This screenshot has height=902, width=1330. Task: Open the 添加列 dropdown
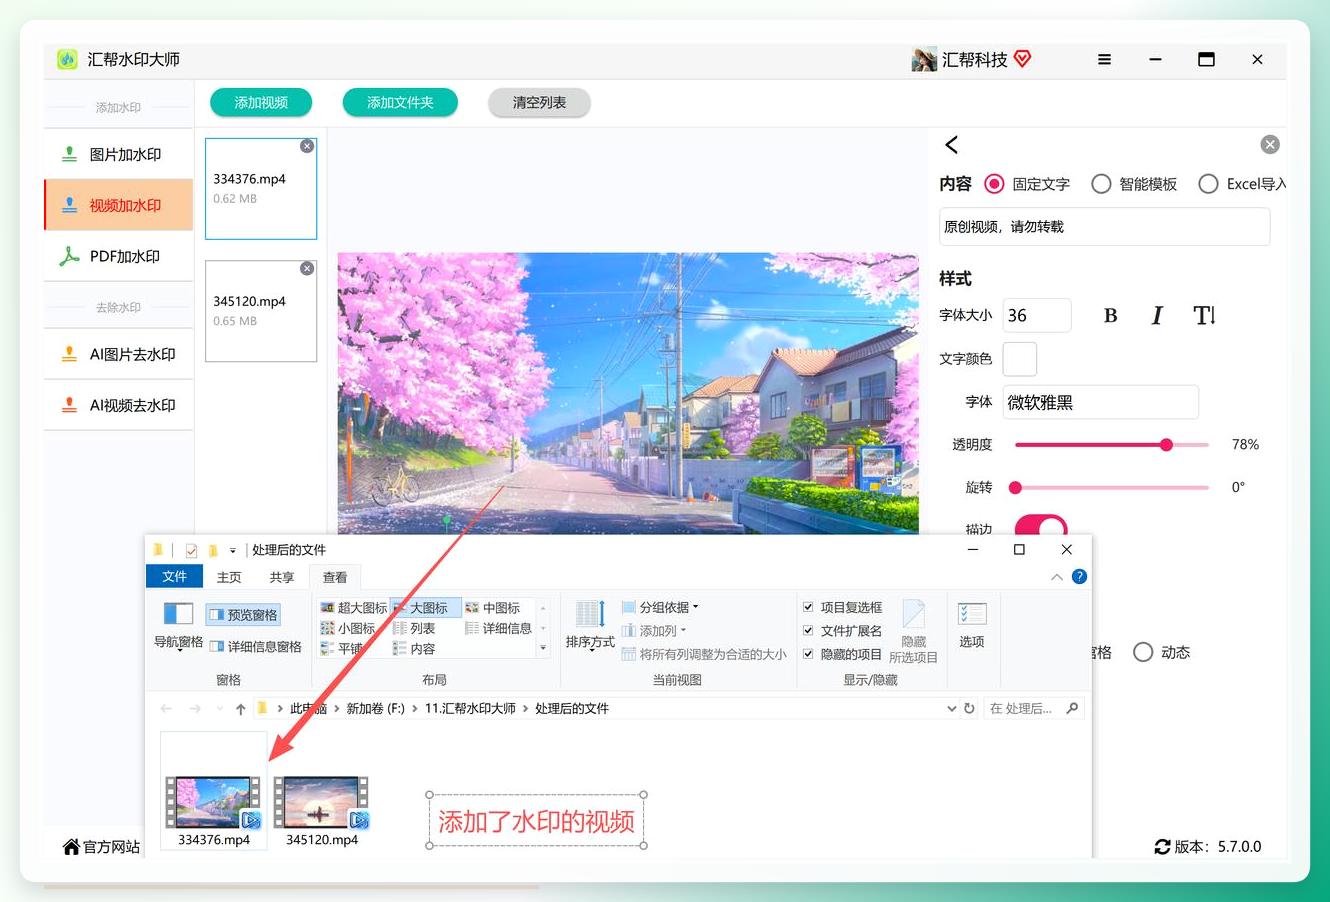[x=654, y=631]
